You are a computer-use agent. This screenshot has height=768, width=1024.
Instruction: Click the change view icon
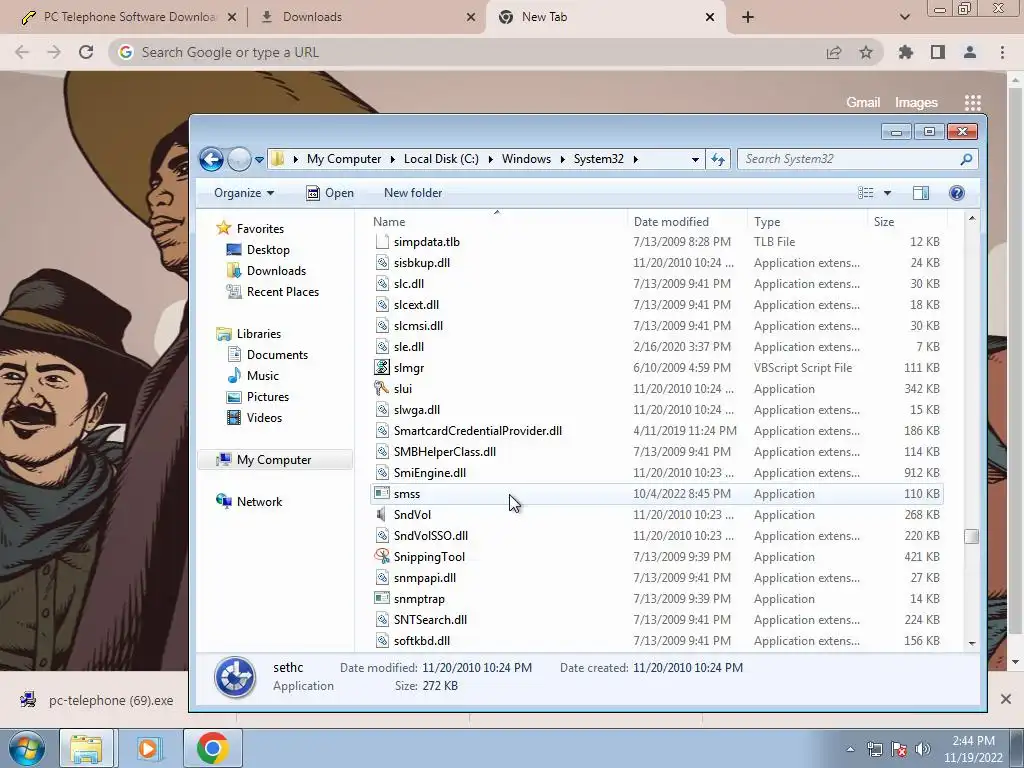[x=866, y=193]
